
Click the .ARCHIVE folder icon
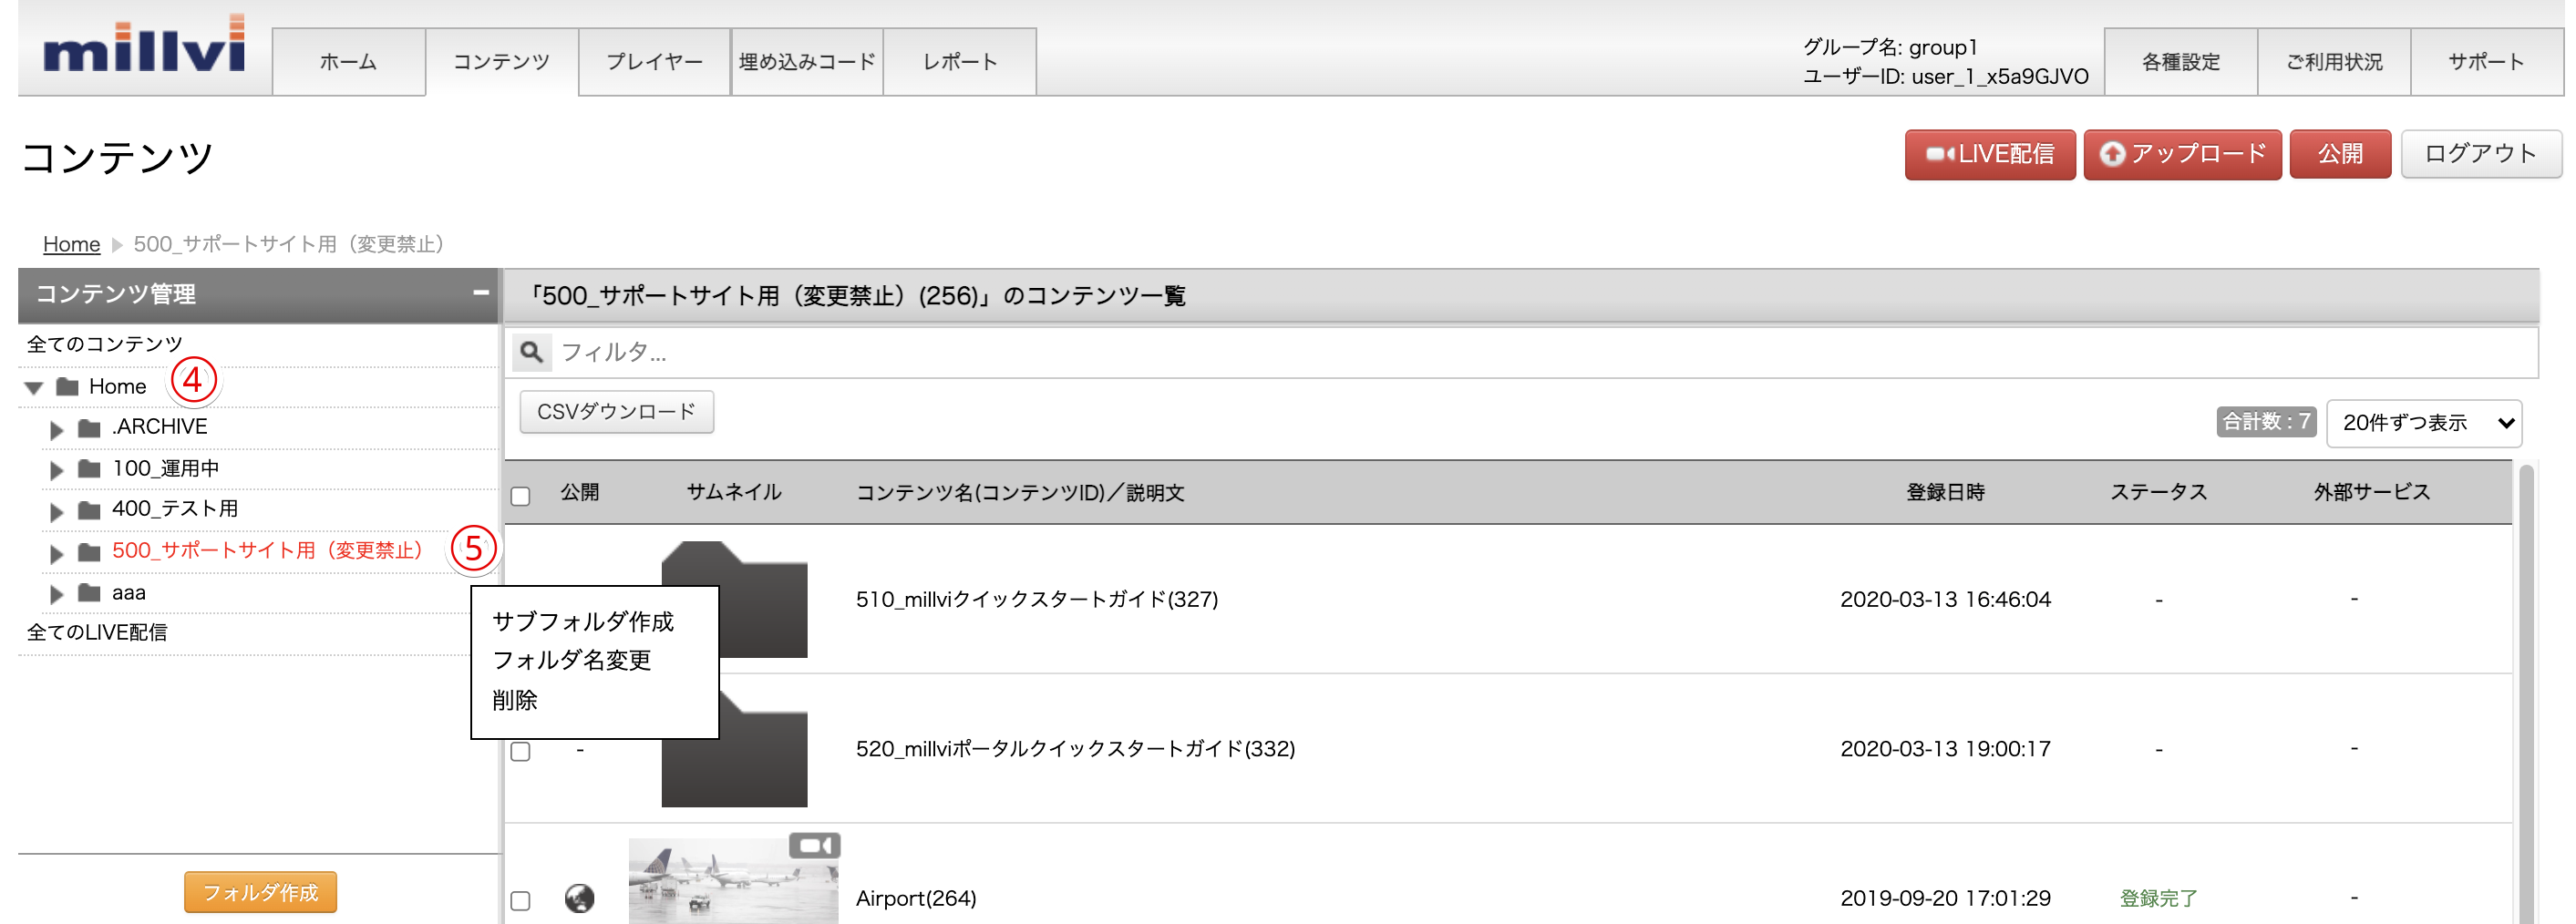tap(90, 428)
